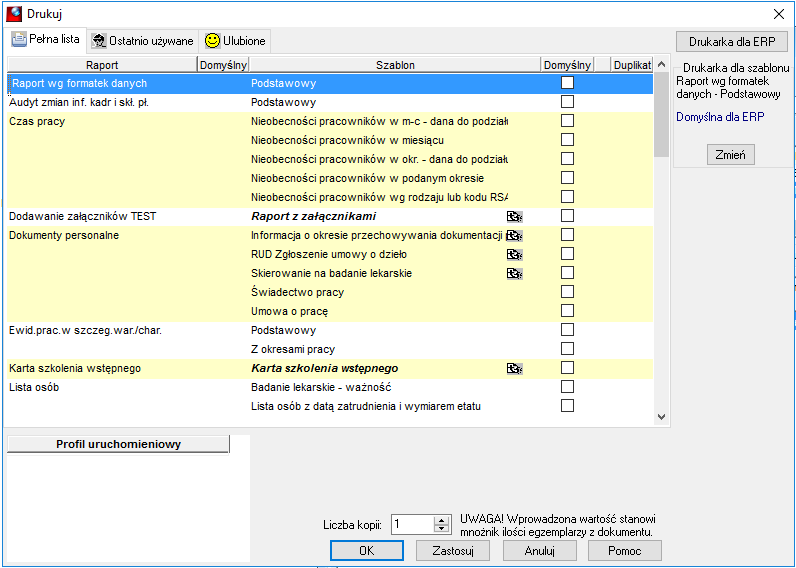Confirm with the OK button
Screen dimensions: 796x568
tap(367, 551)
